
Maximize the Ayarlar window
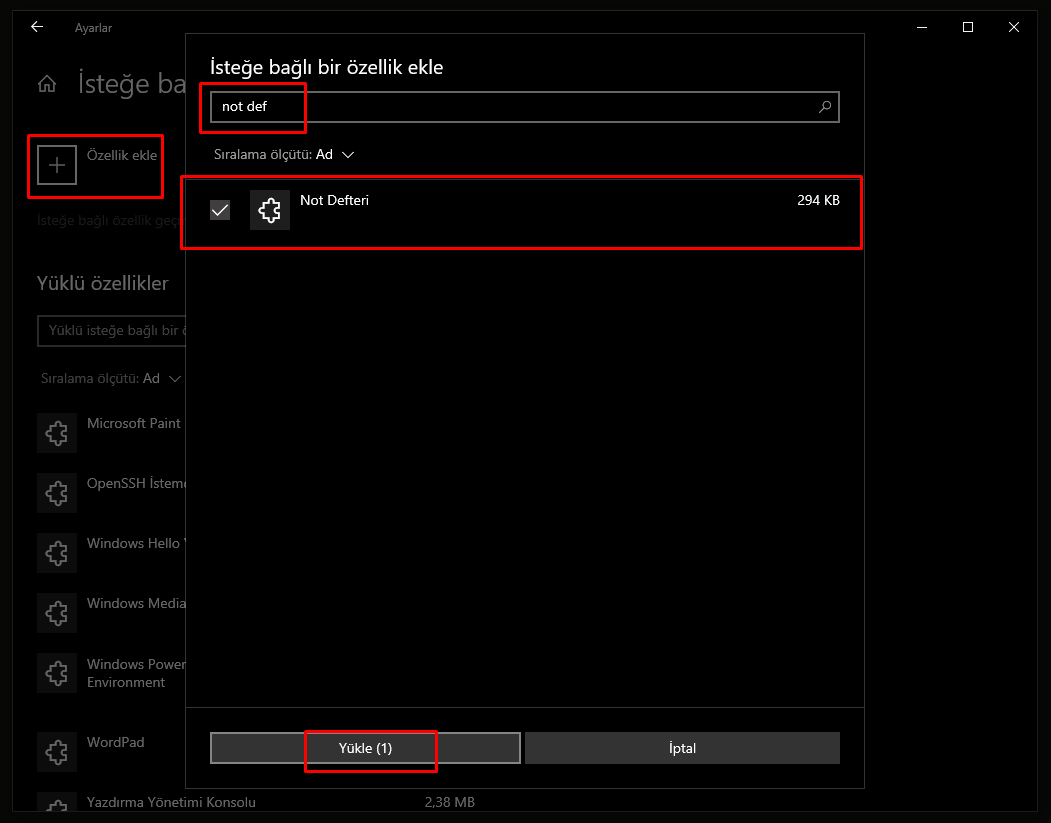(968, 27)
